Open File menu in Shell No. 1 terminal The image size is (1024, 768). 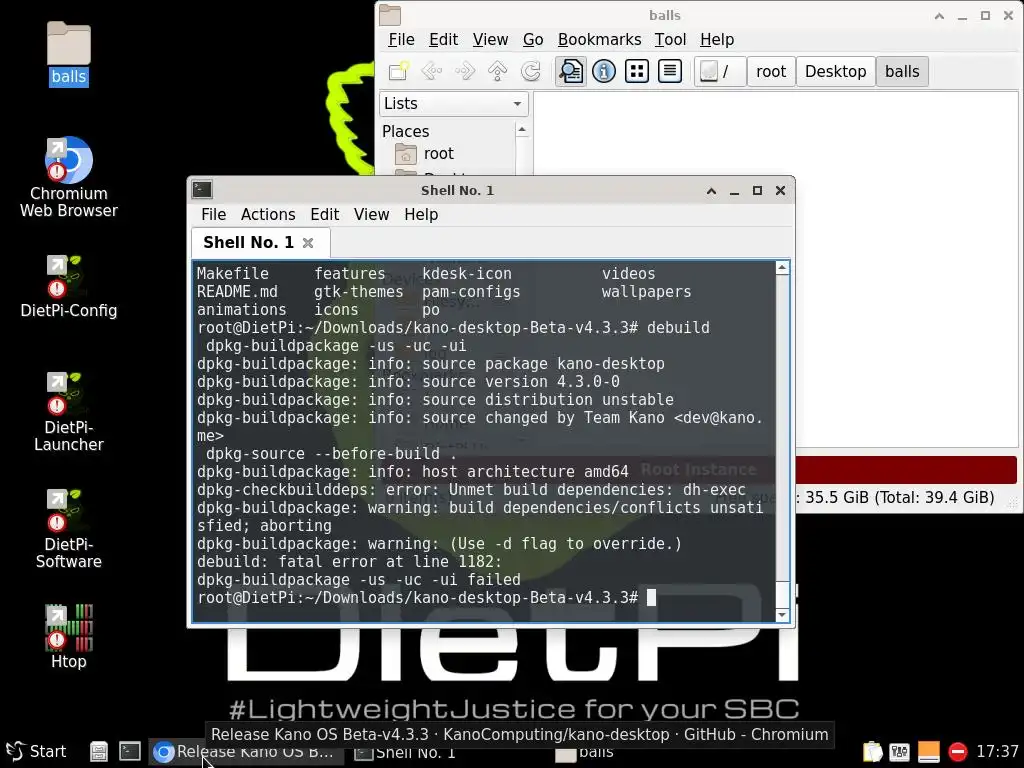click(x=214, y=214)
